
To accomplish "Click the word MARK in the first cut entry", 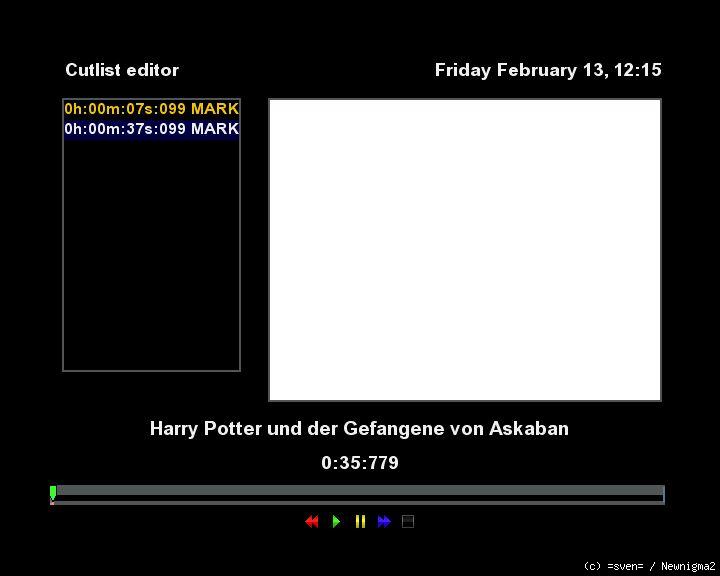I will coord(215,108).
